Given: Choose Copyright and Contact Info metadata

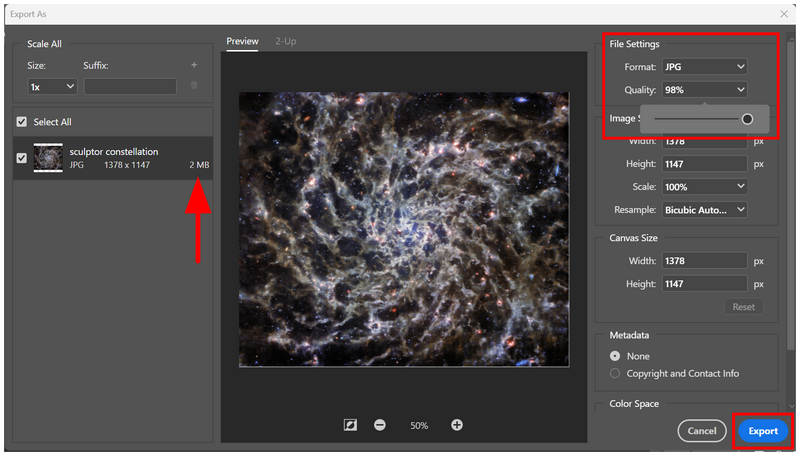Looking at the screenshot, I should (615, 373).
